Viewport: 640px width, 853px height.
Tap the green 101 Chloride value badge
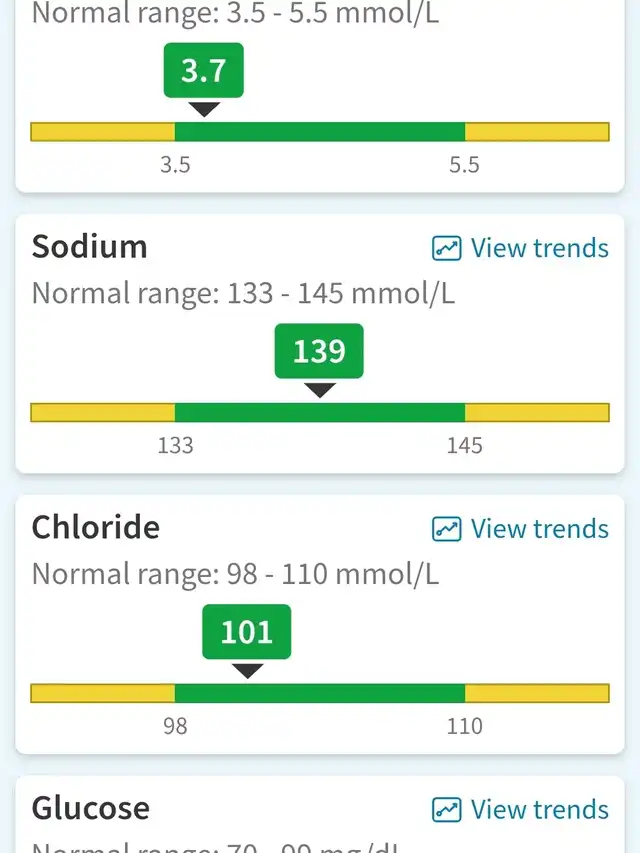[x=246, y=632]
